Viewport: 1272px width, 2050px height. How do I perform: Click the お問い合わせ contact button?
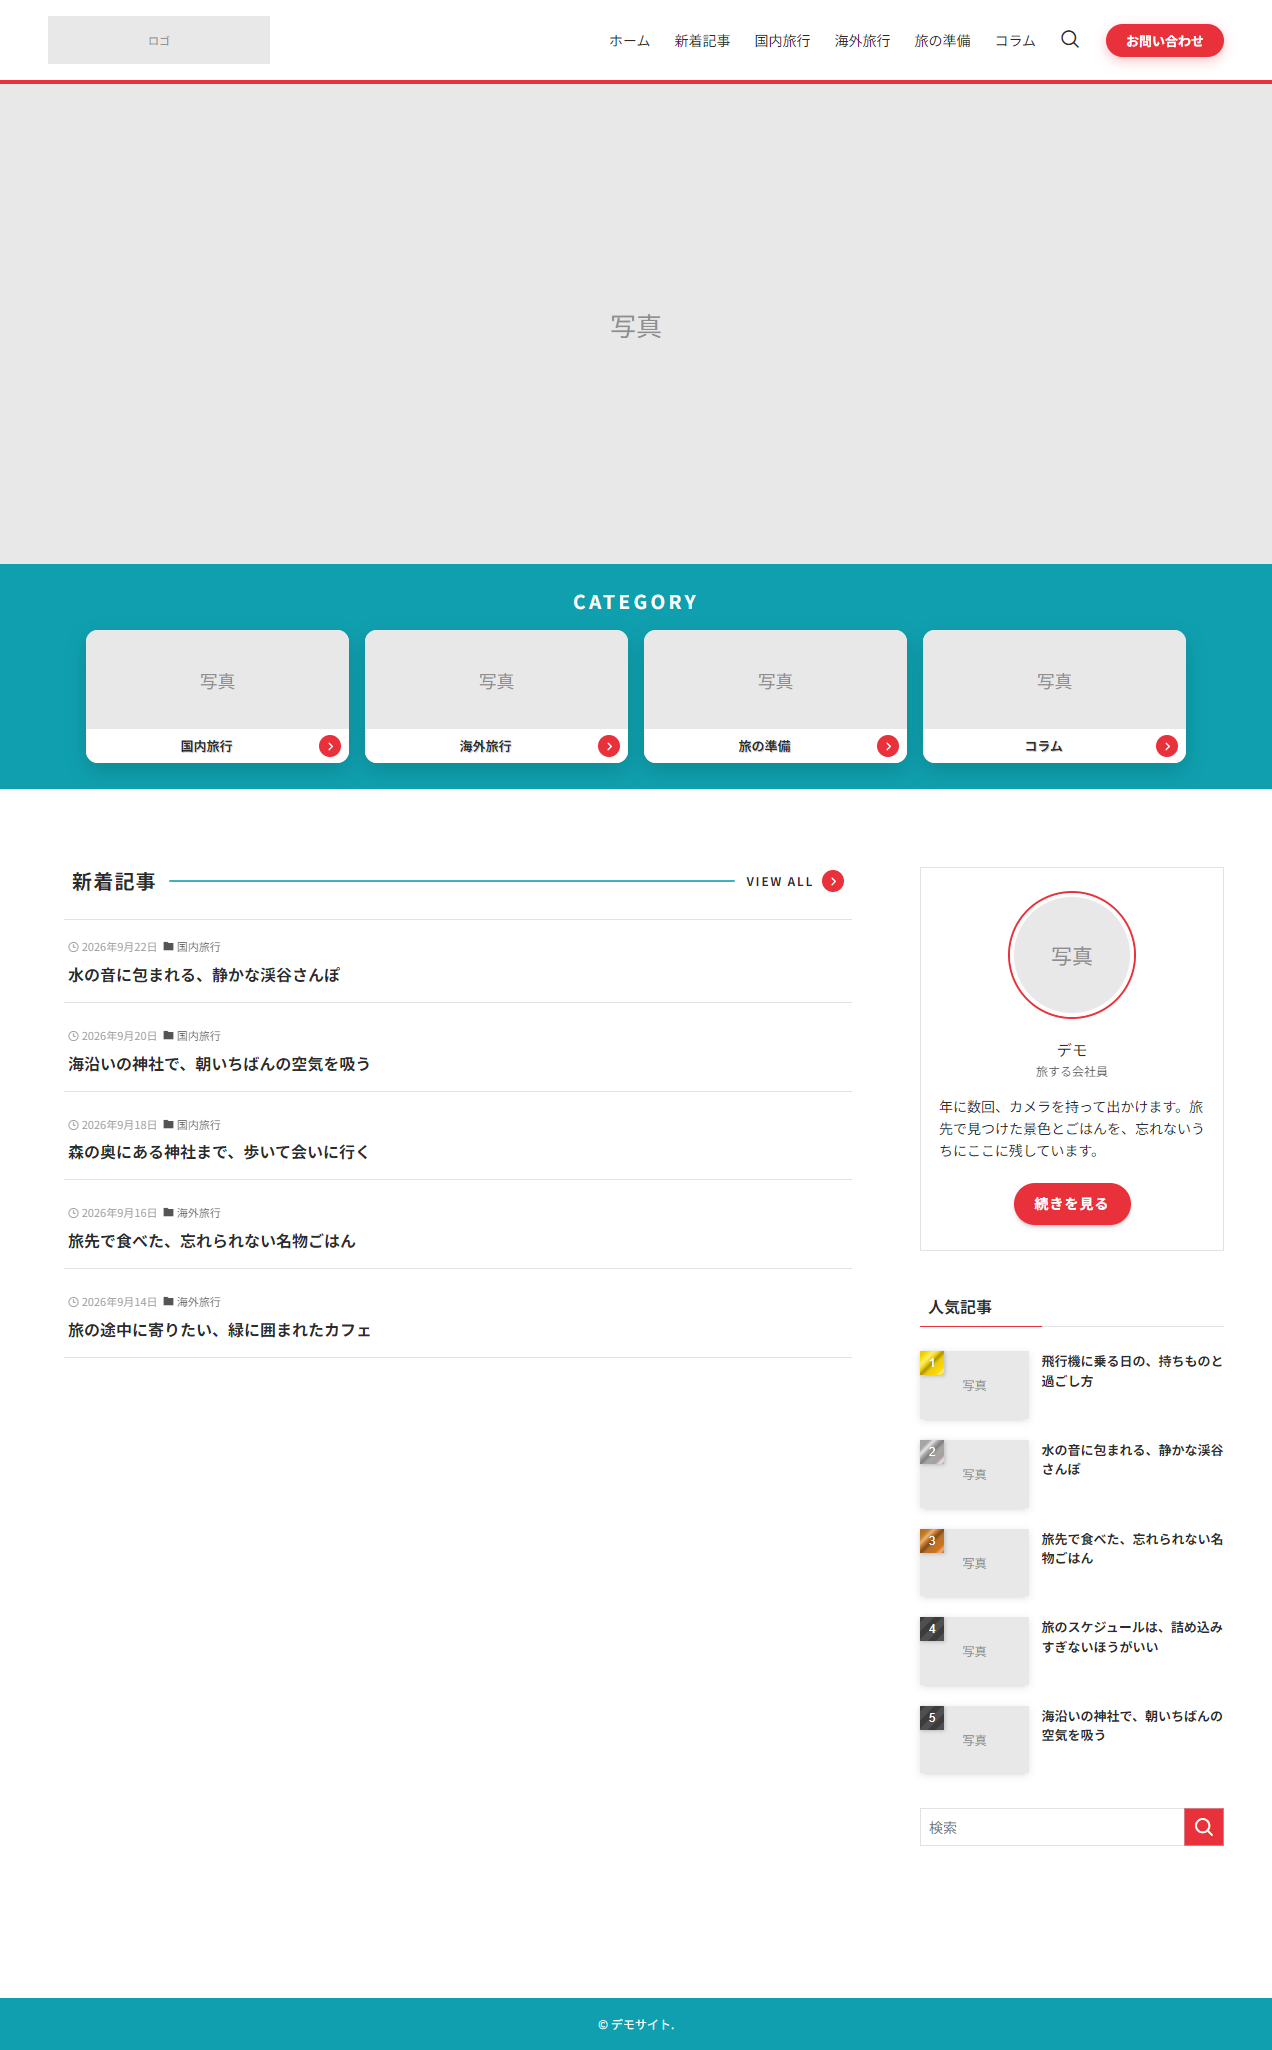coord(1165,41)
